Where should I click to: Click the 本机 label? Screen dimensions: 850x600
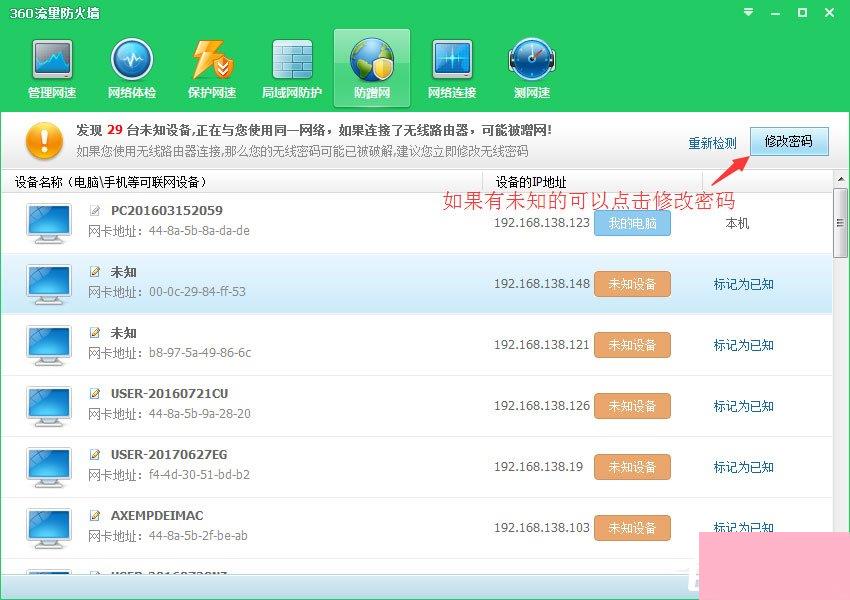737,223
